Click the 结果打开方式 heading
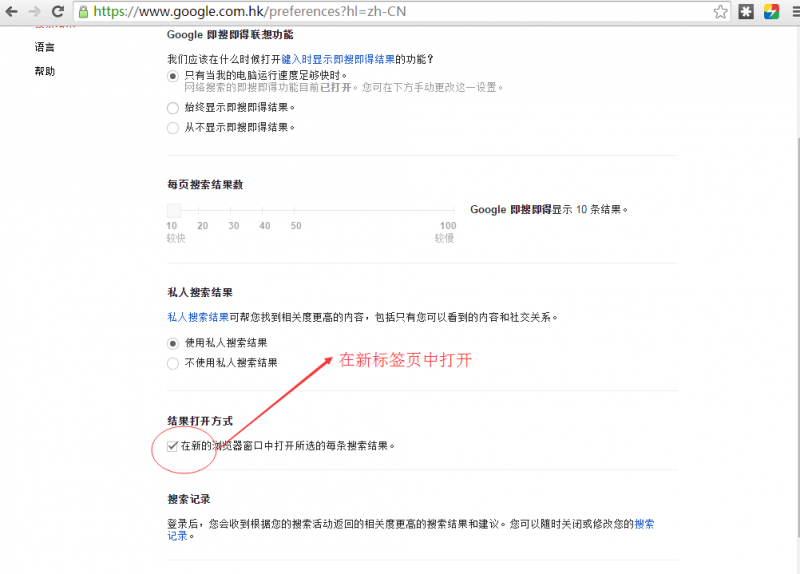 [200, 421]
